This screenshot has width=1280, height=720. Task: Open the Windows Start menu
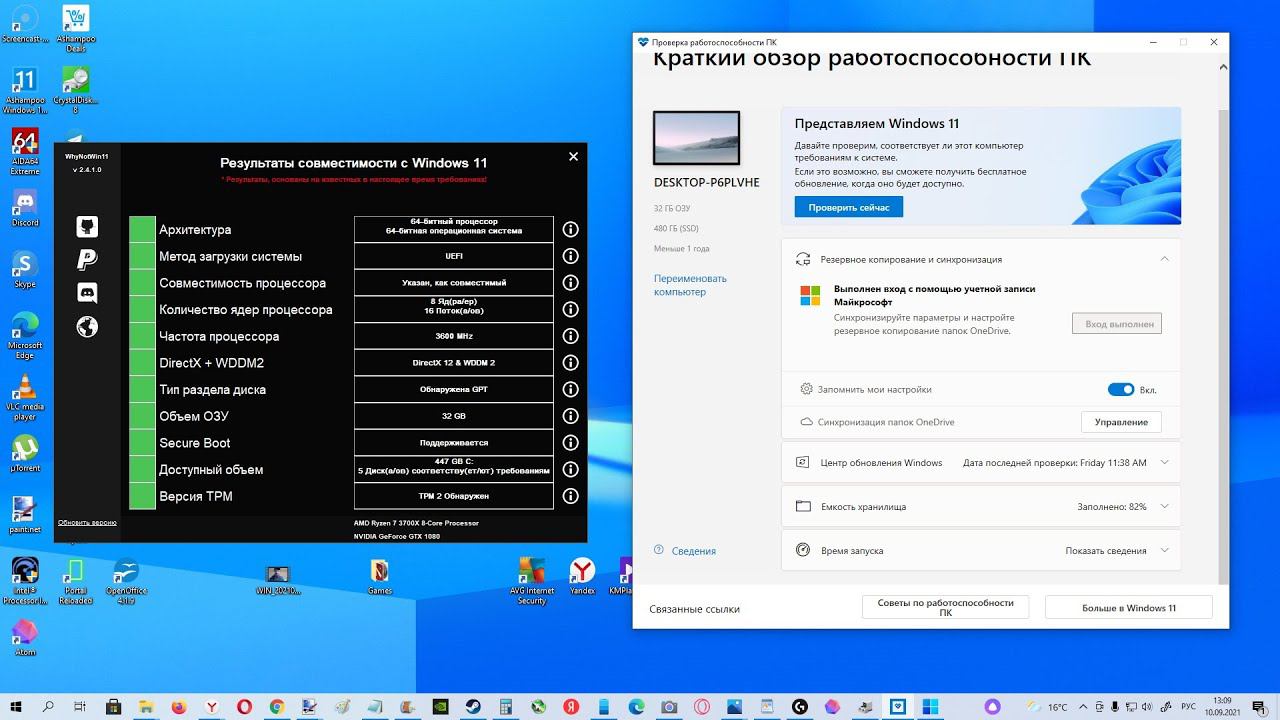tap(17, 706)
